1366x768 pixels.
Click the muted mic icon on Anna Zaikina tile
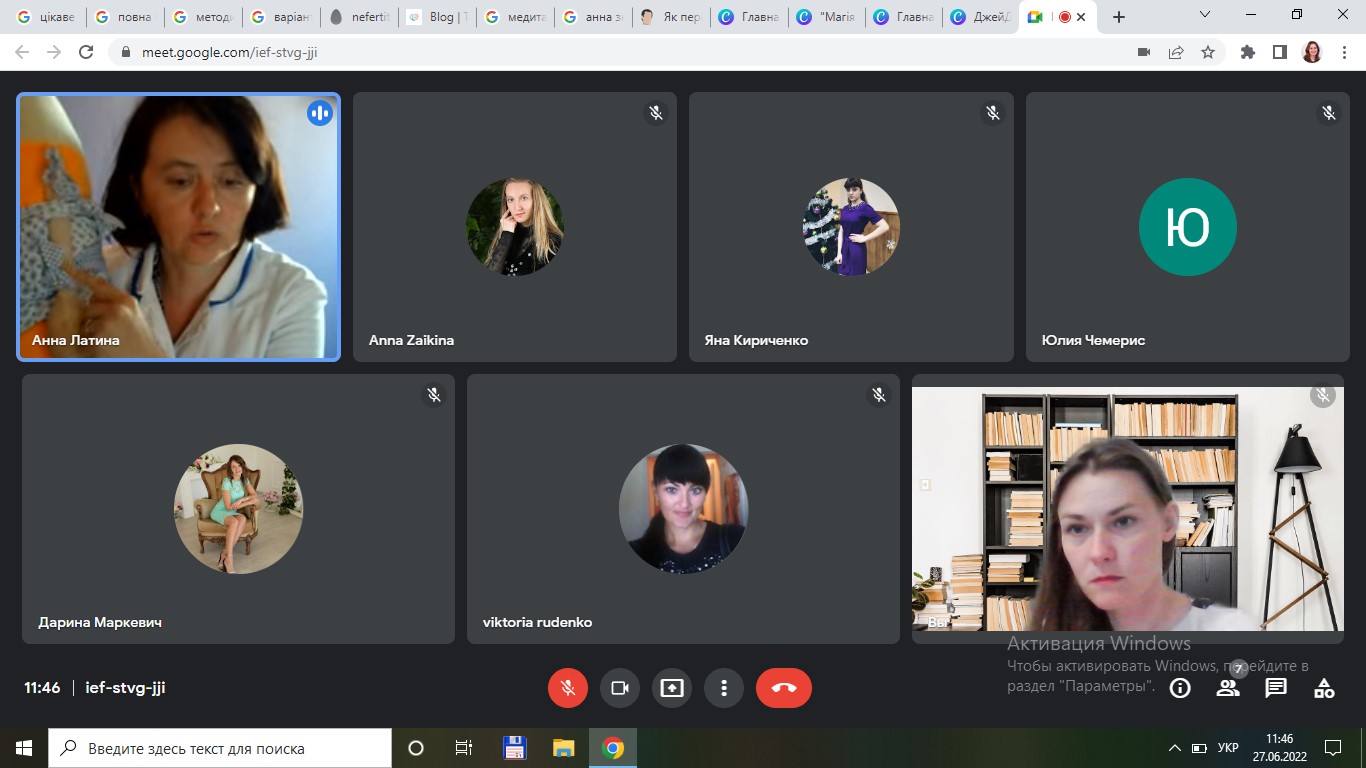pos(656,113)
